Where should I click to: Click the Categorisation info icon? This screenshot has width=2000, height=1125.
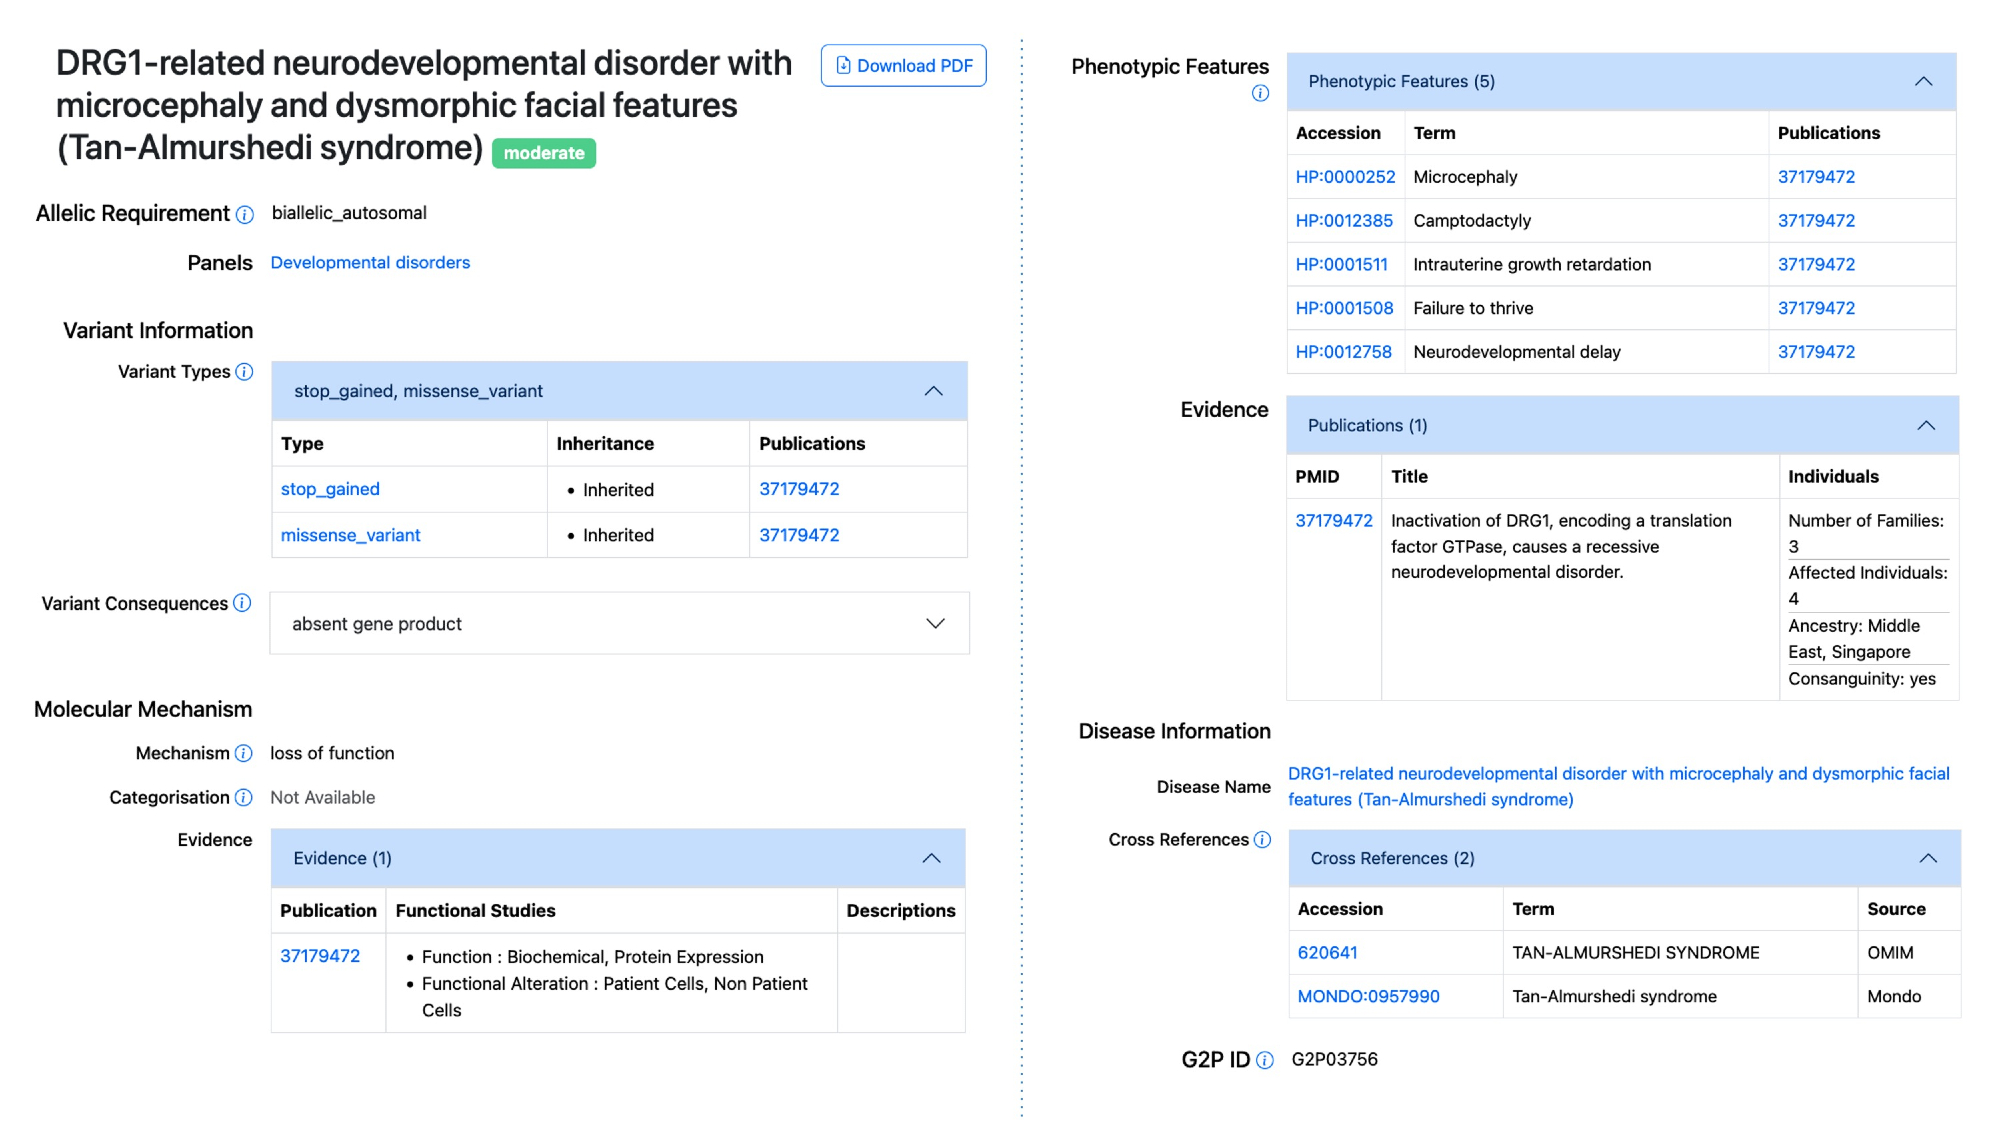[243, 797]
